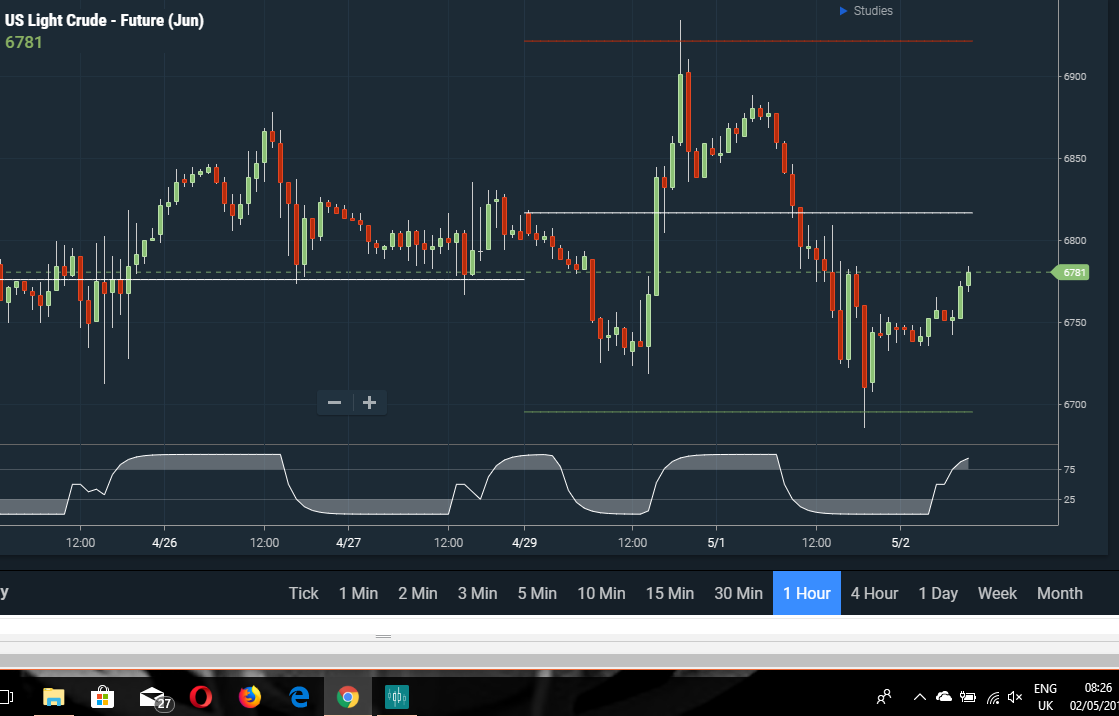Image resolution: width=1119 pixels, height=716 pixels.
Task: Click the 6900 price axis label
Action: 1075,76
